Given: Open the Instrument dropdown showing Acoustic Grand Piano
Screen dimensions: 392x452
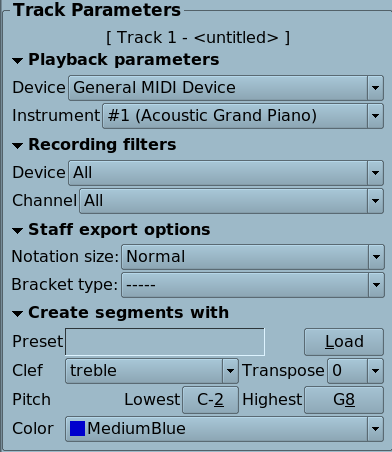Looking at the screenshot, I should click(x=243, y=116).
